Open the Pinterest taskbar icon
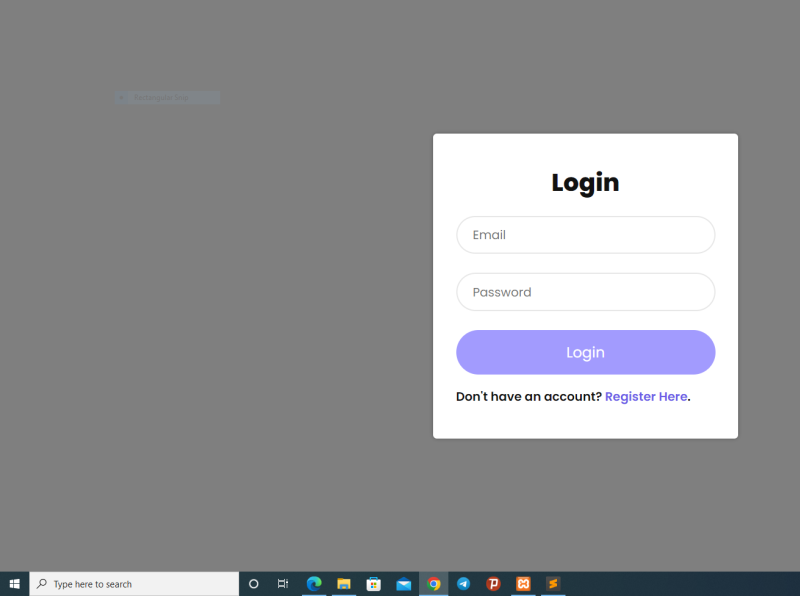Screen dimensions: 800x596 (494, 583)
